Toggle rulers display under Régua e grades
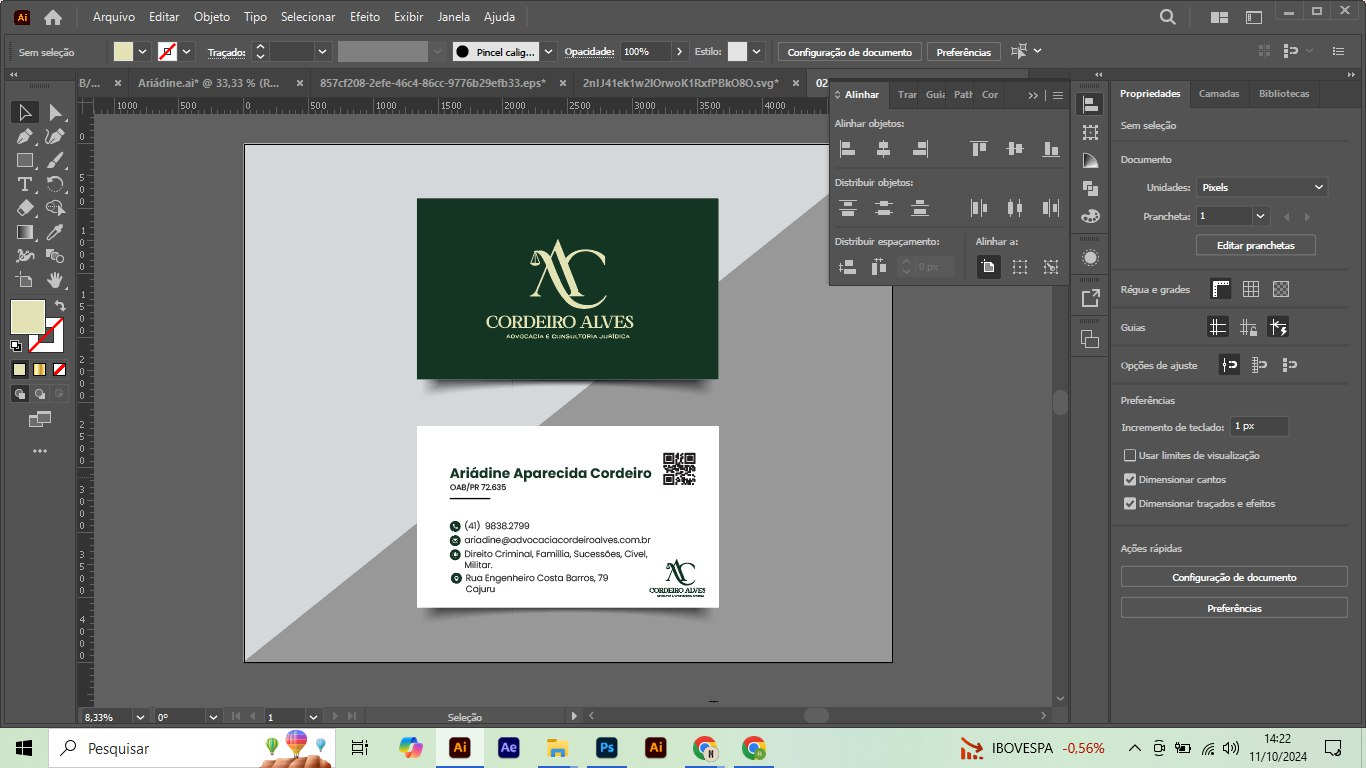Viewport: 1366px width, 768px height. (x=1220, y=289)
